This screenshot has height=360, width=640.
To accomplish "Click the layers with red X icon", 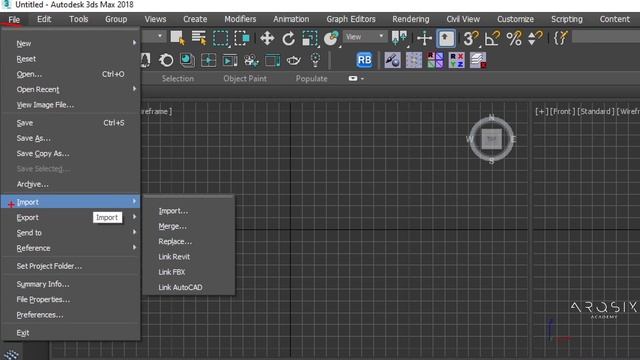I will (478, 60).
